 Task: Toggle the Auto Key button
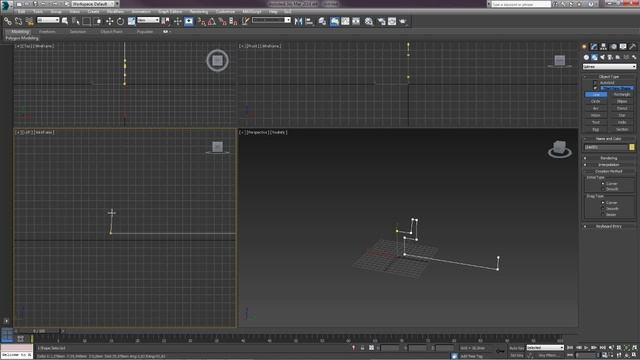coord(517,348)
